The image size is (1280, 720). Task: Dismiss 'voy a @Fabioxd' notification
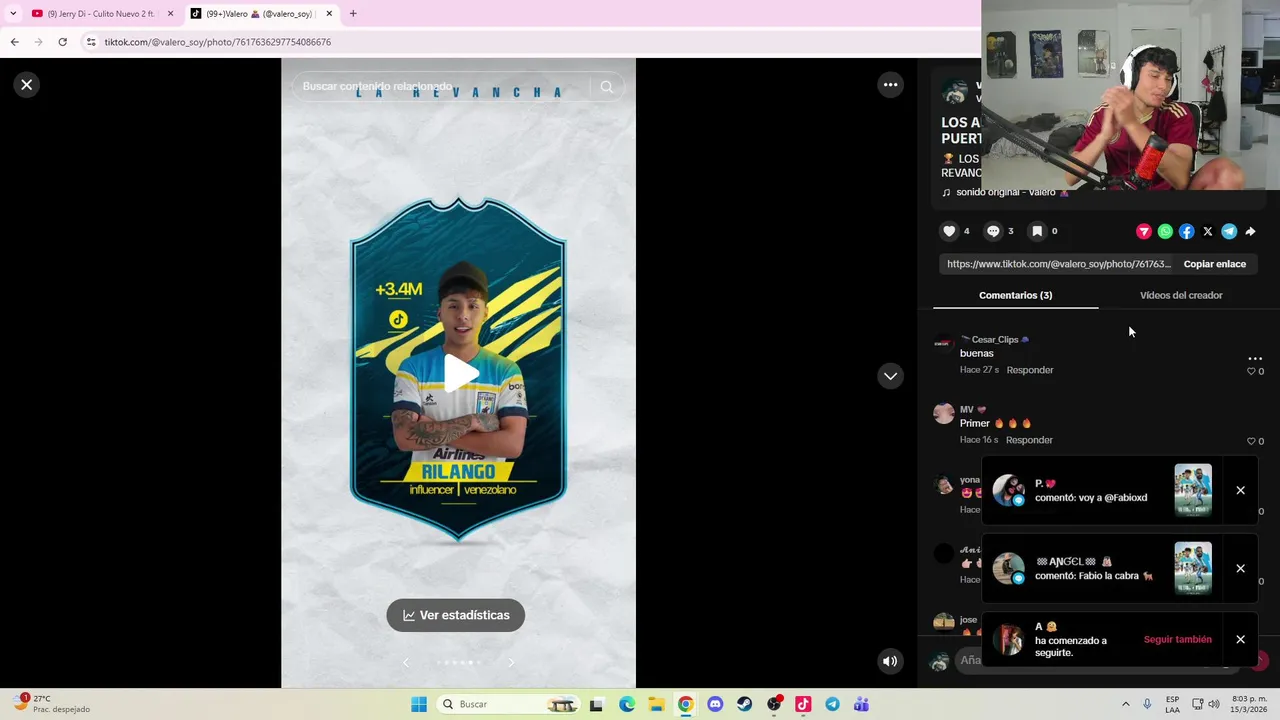tap(1240, 490)
